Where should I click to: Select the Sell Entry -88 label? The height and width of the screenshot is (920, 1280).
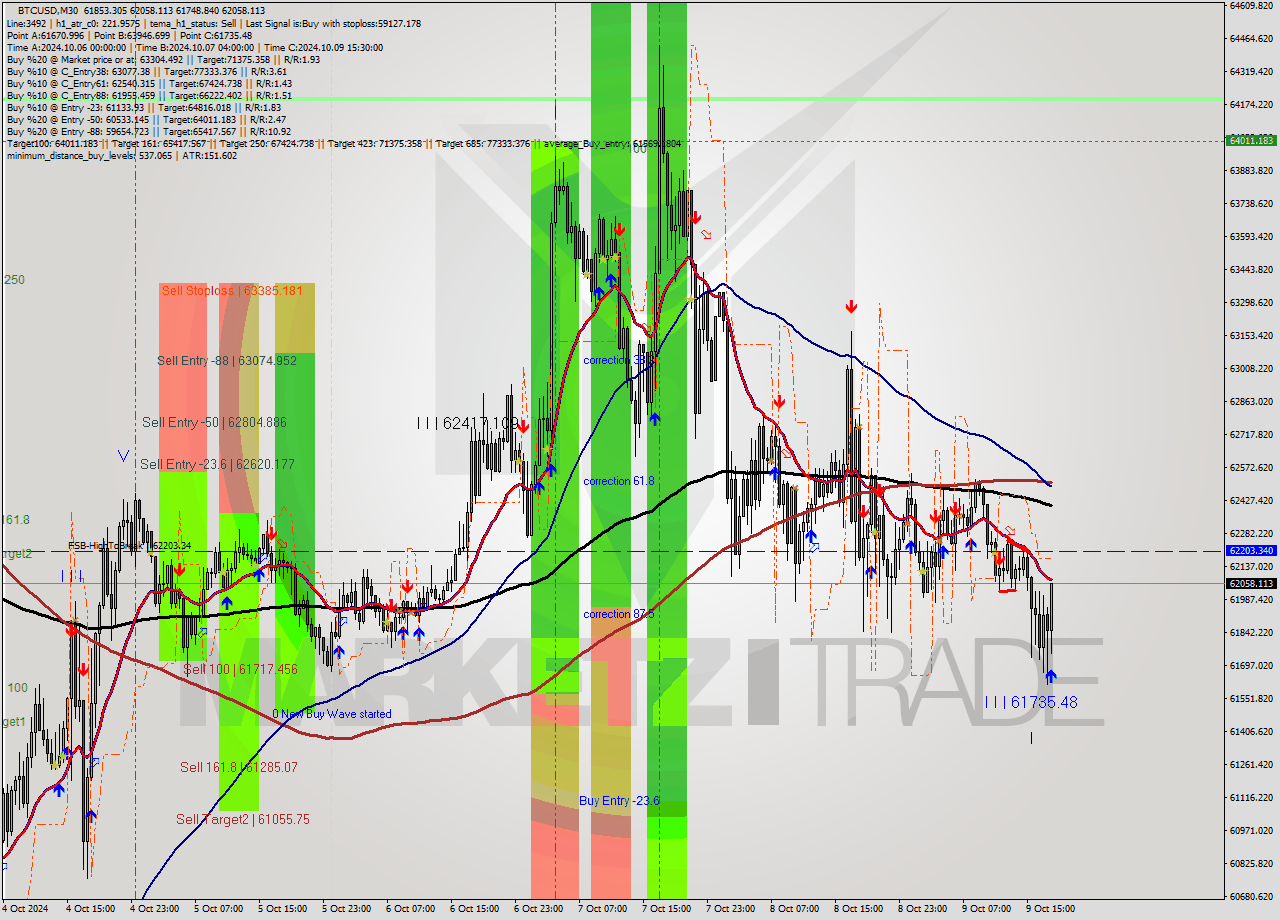click(227, 361)
